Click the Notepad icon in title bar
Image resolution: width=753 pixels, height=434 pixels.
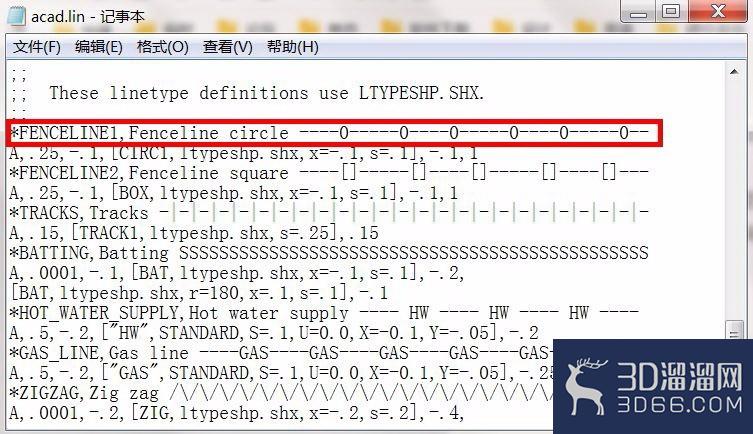tap(15, 16)
